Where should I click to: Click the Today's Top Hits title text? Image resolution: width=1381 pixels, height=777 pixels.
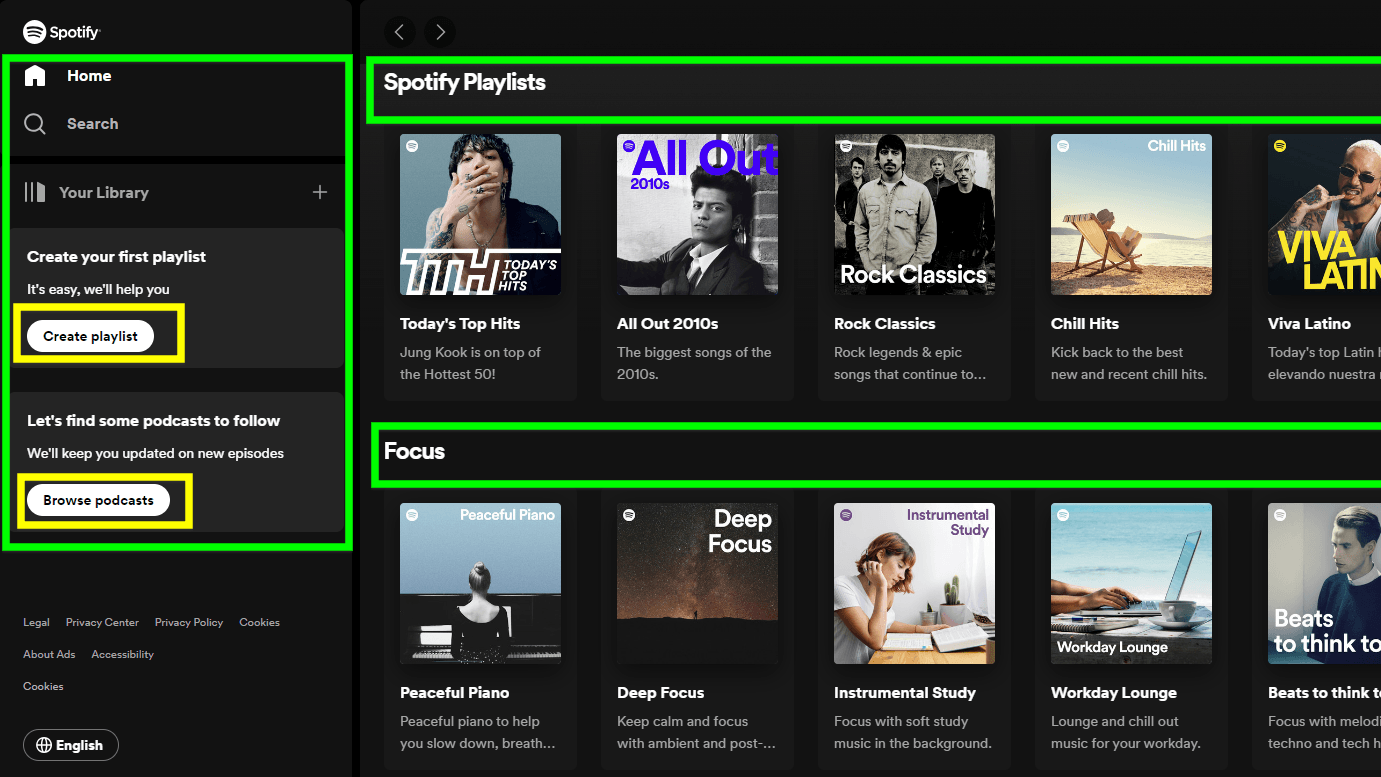460,324
